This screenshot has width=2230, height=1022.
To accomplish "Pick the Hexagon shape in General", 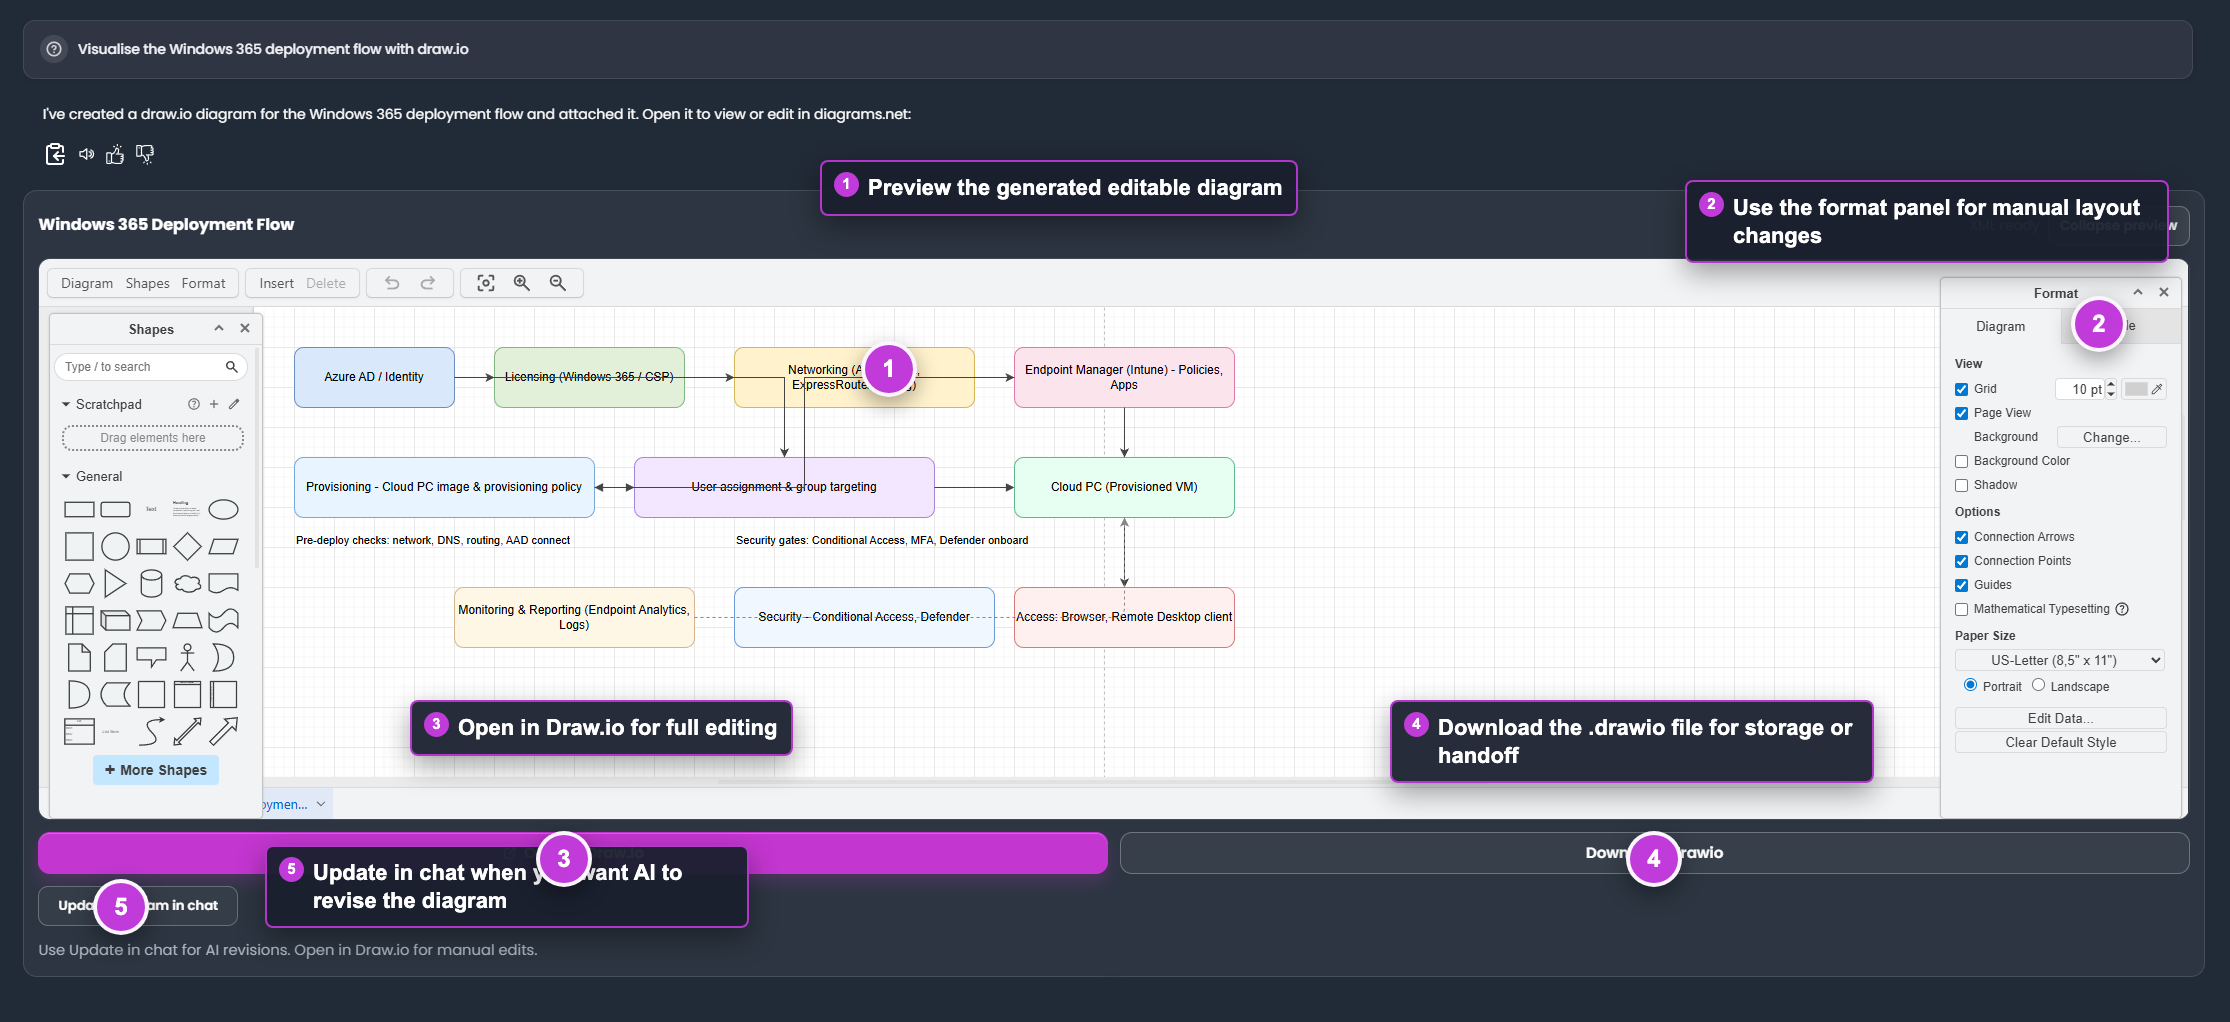I will [x=79, y=583].
